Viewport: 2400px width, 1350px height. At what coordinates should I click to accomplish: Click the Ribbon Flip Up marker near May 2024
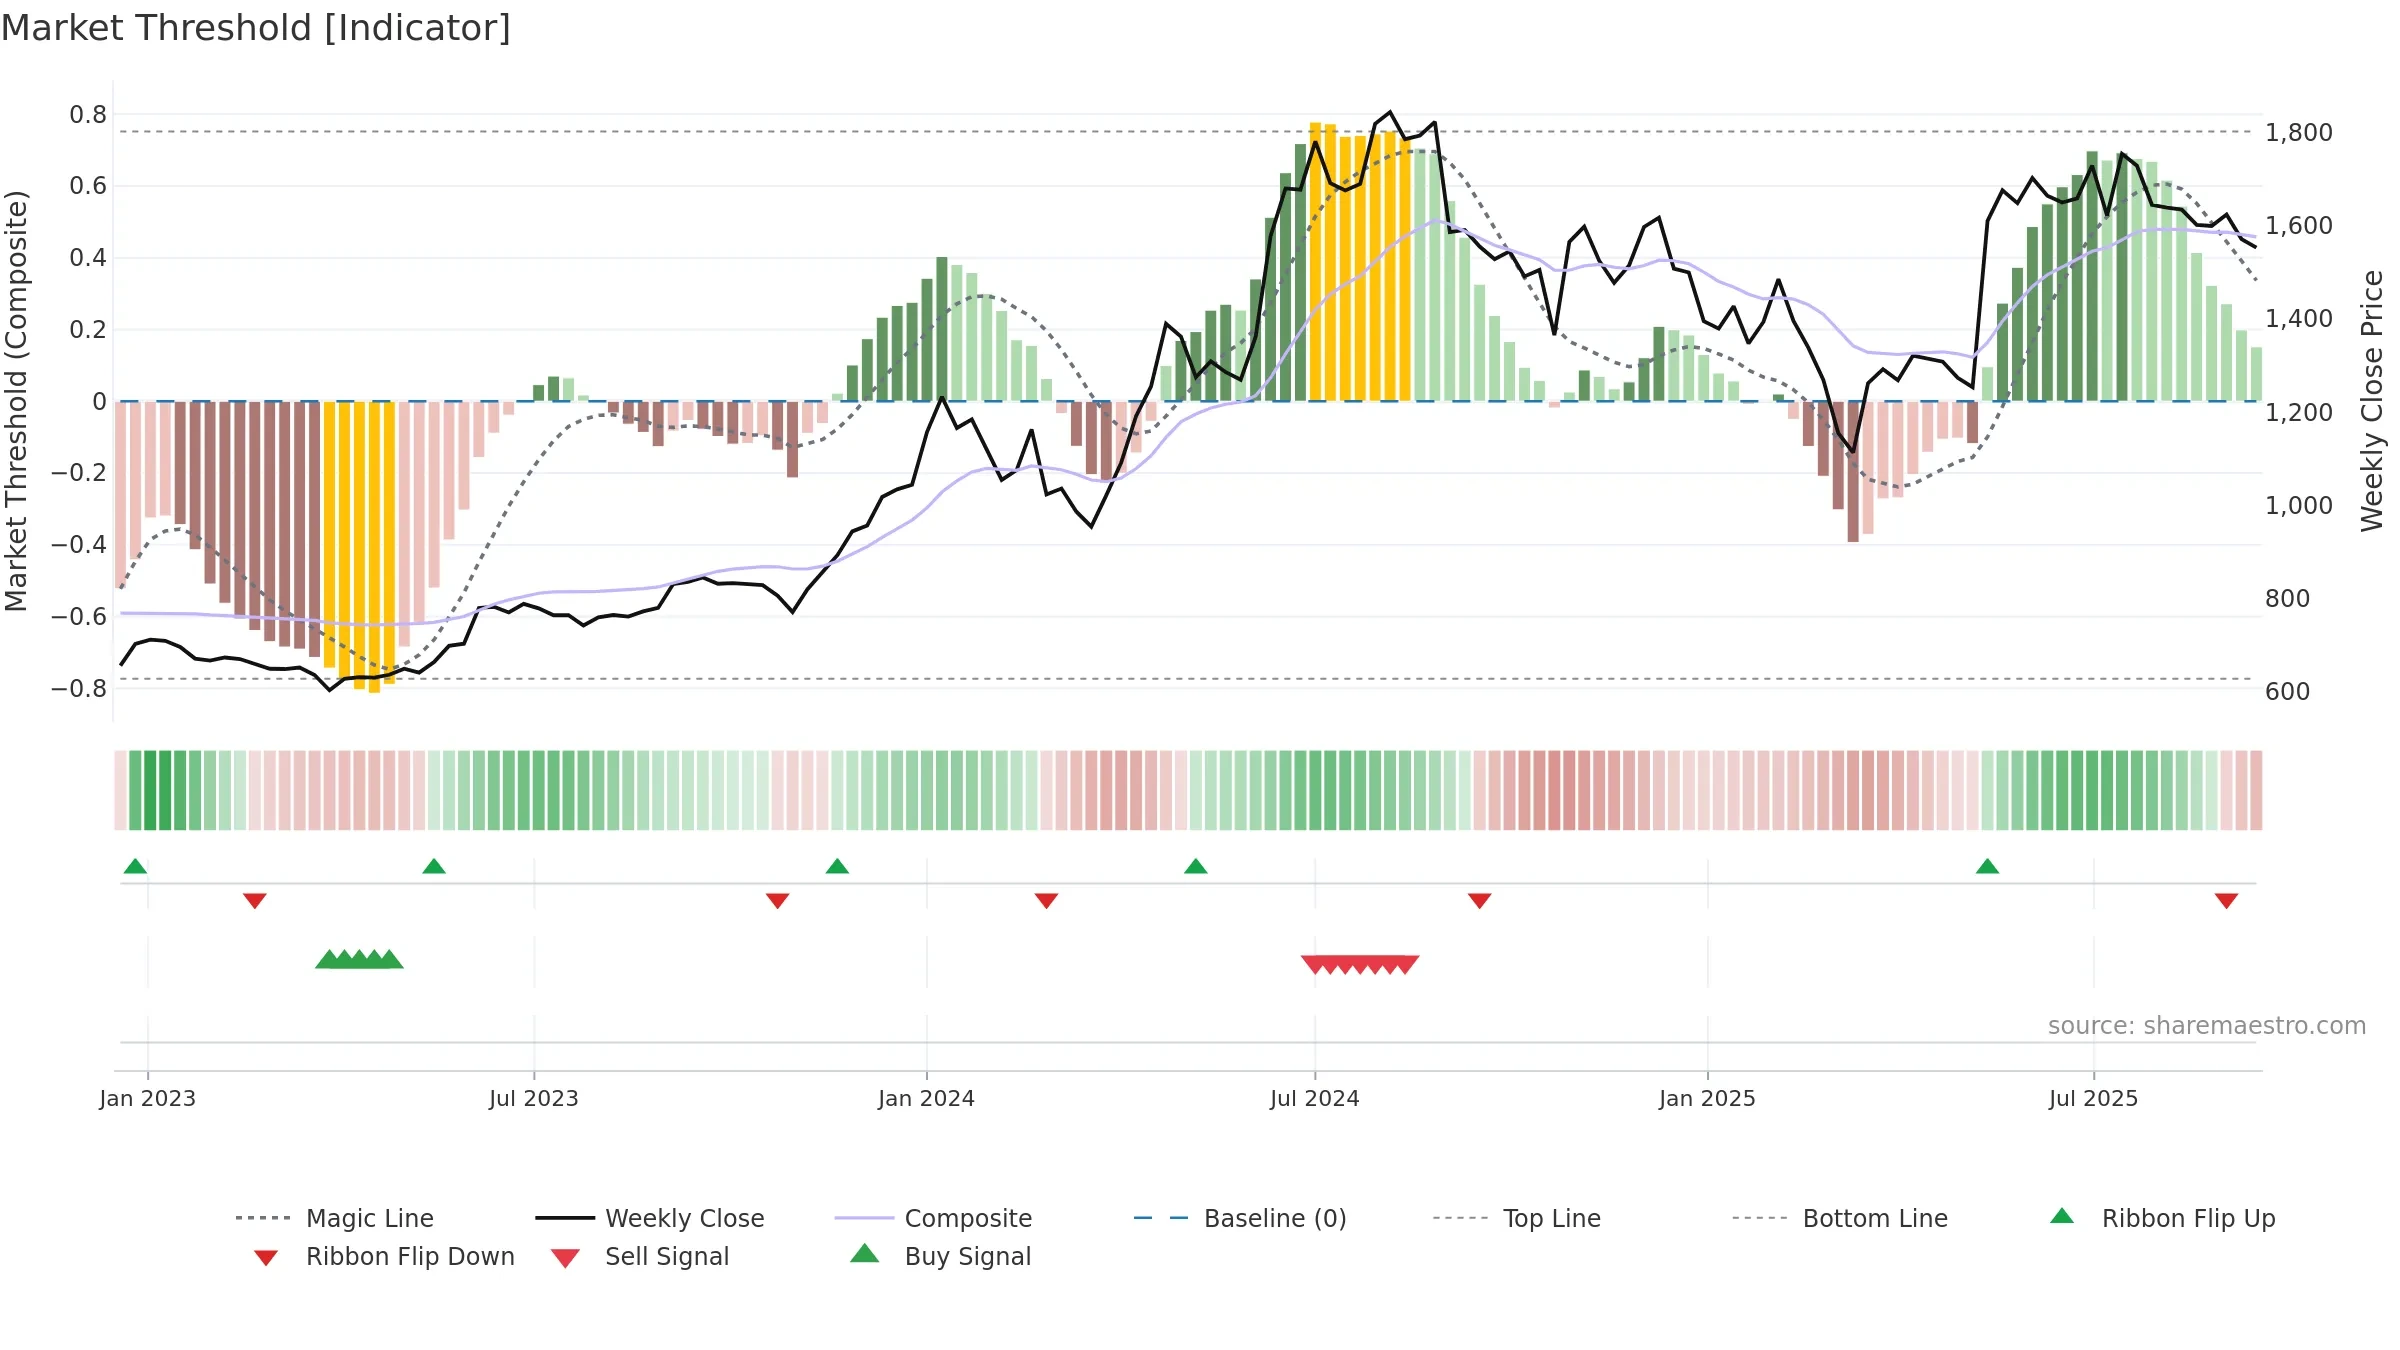1196,866
